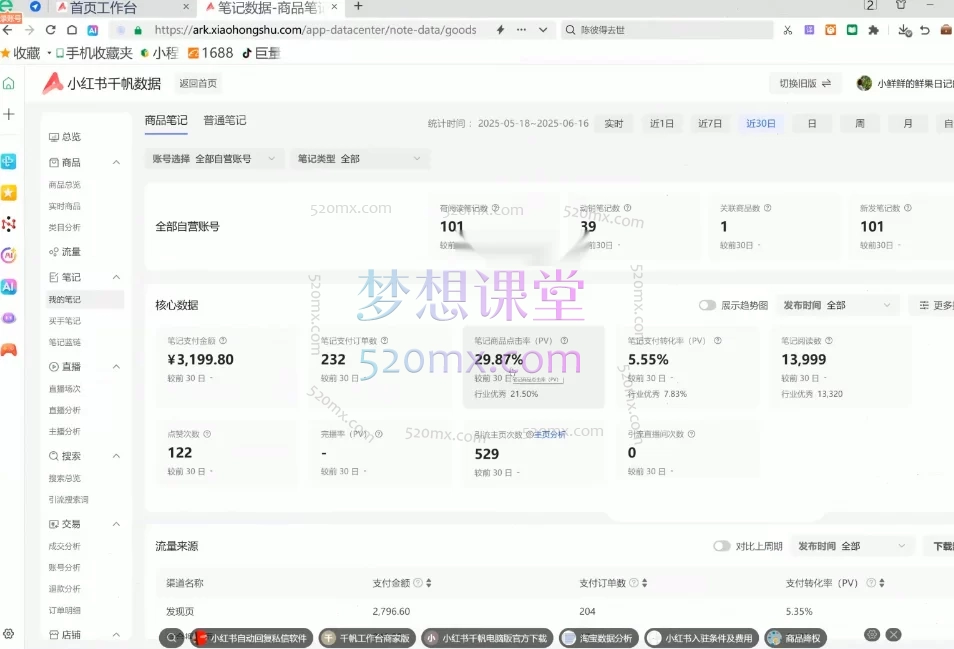
Task: Click the browser sidebar home icon
Action: click(9, 83)
